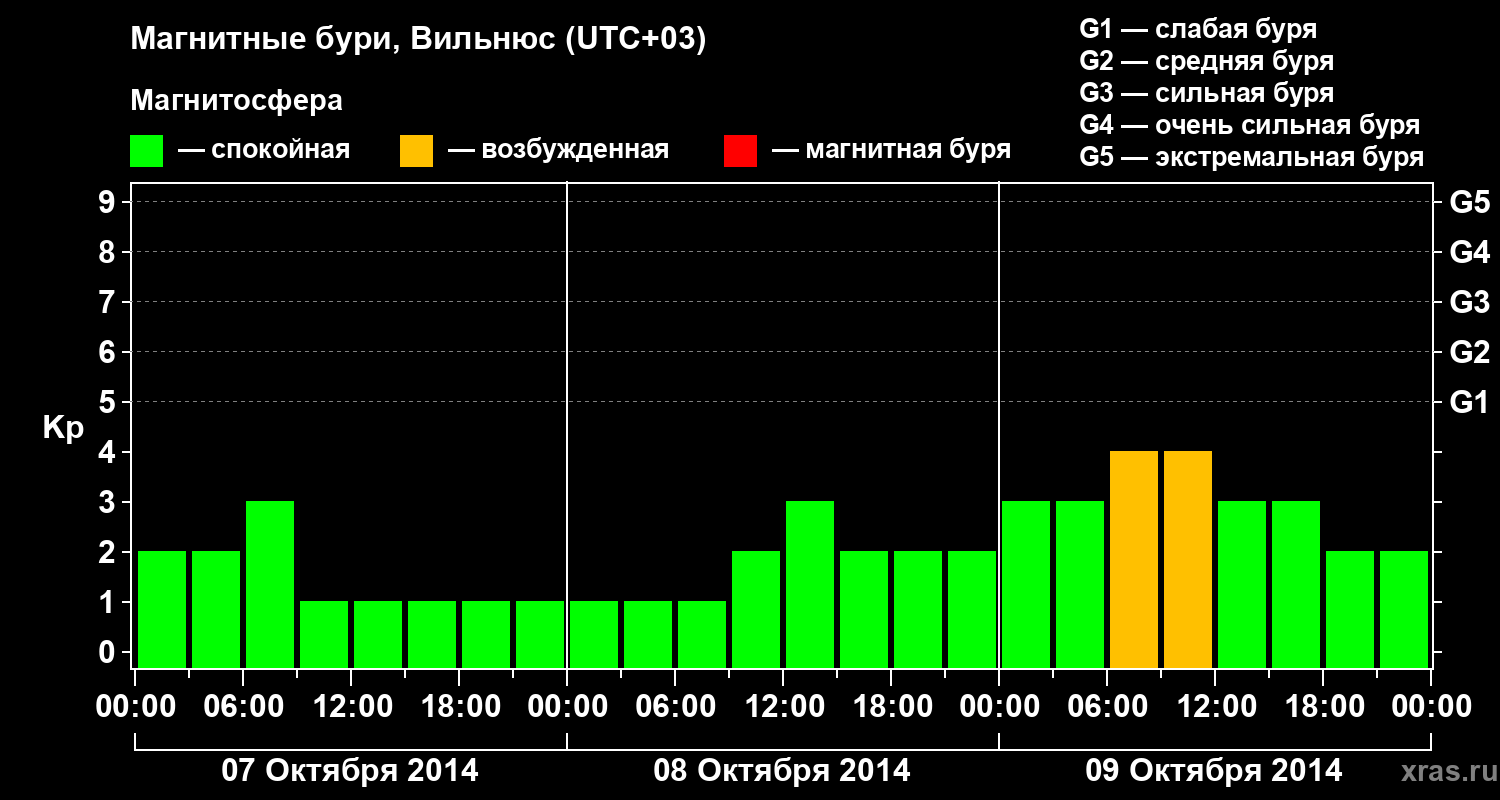
Task: Click the '— возбужденная' legend label
Action: [558, 150]
